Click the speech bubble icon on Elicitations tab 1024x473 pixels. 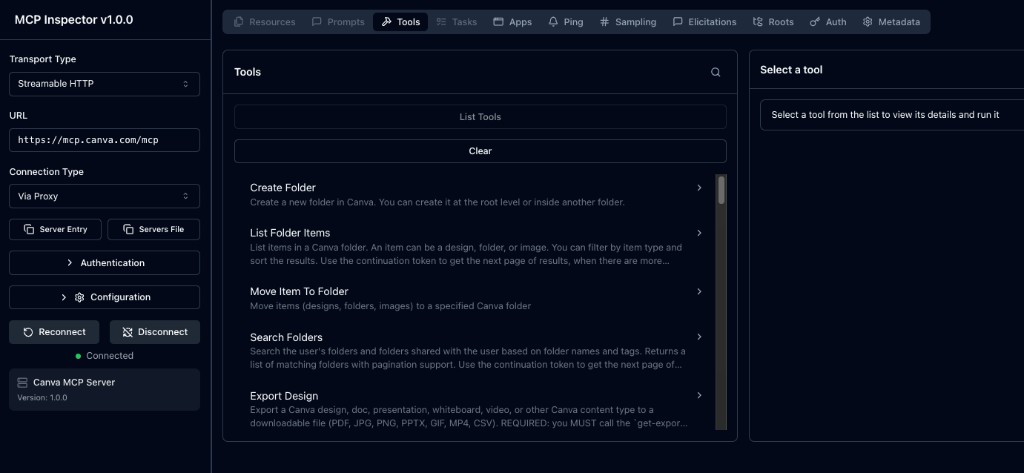(678, 22)
